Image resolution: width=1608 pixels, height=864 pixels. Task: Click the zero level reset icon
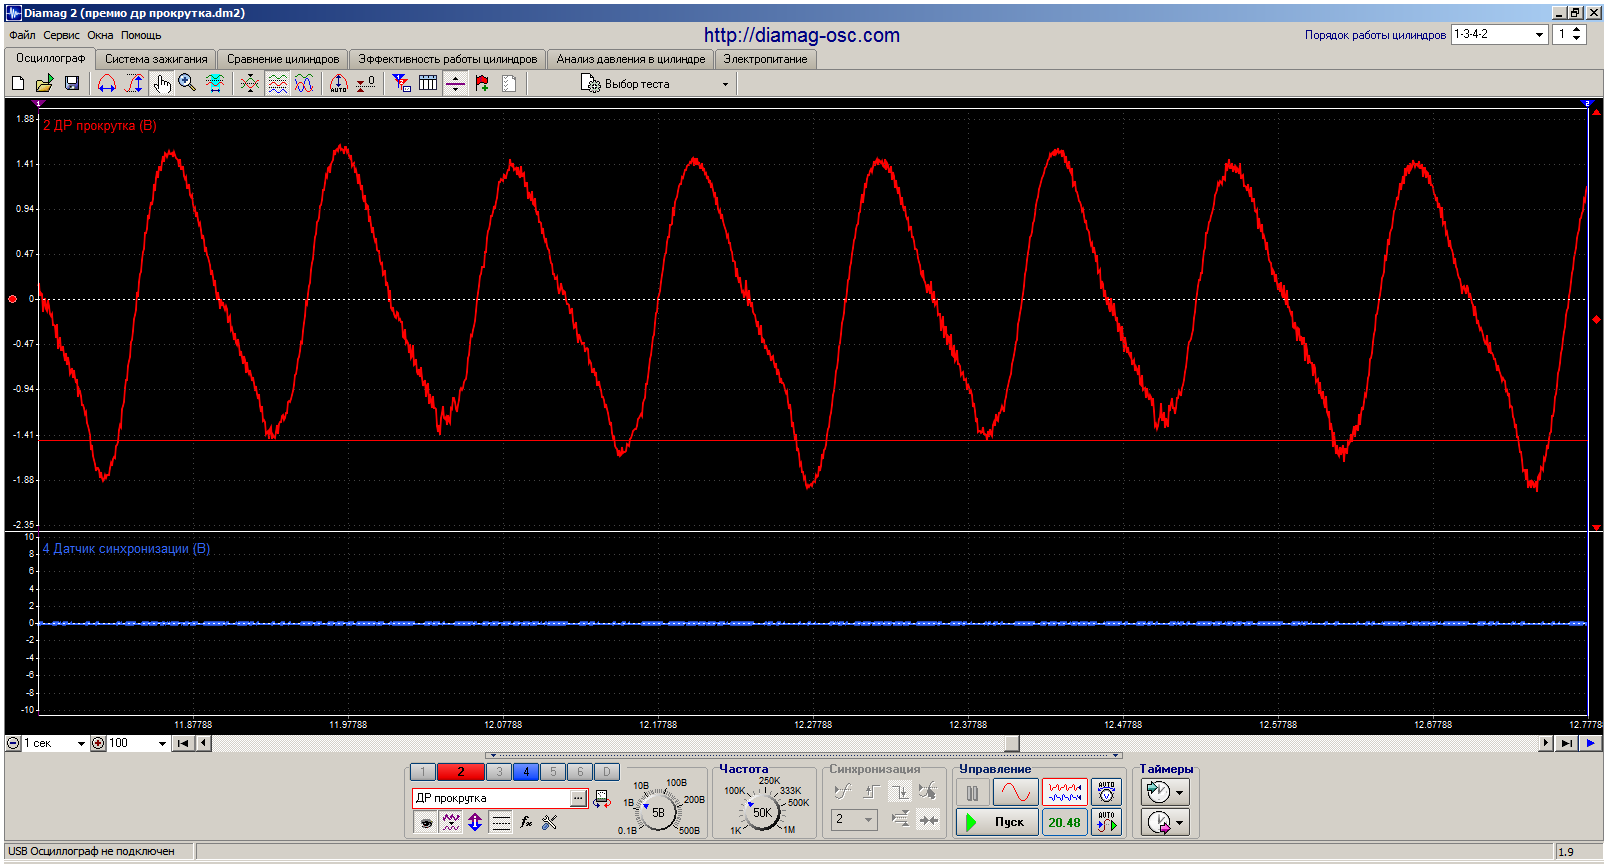(366, 84)
